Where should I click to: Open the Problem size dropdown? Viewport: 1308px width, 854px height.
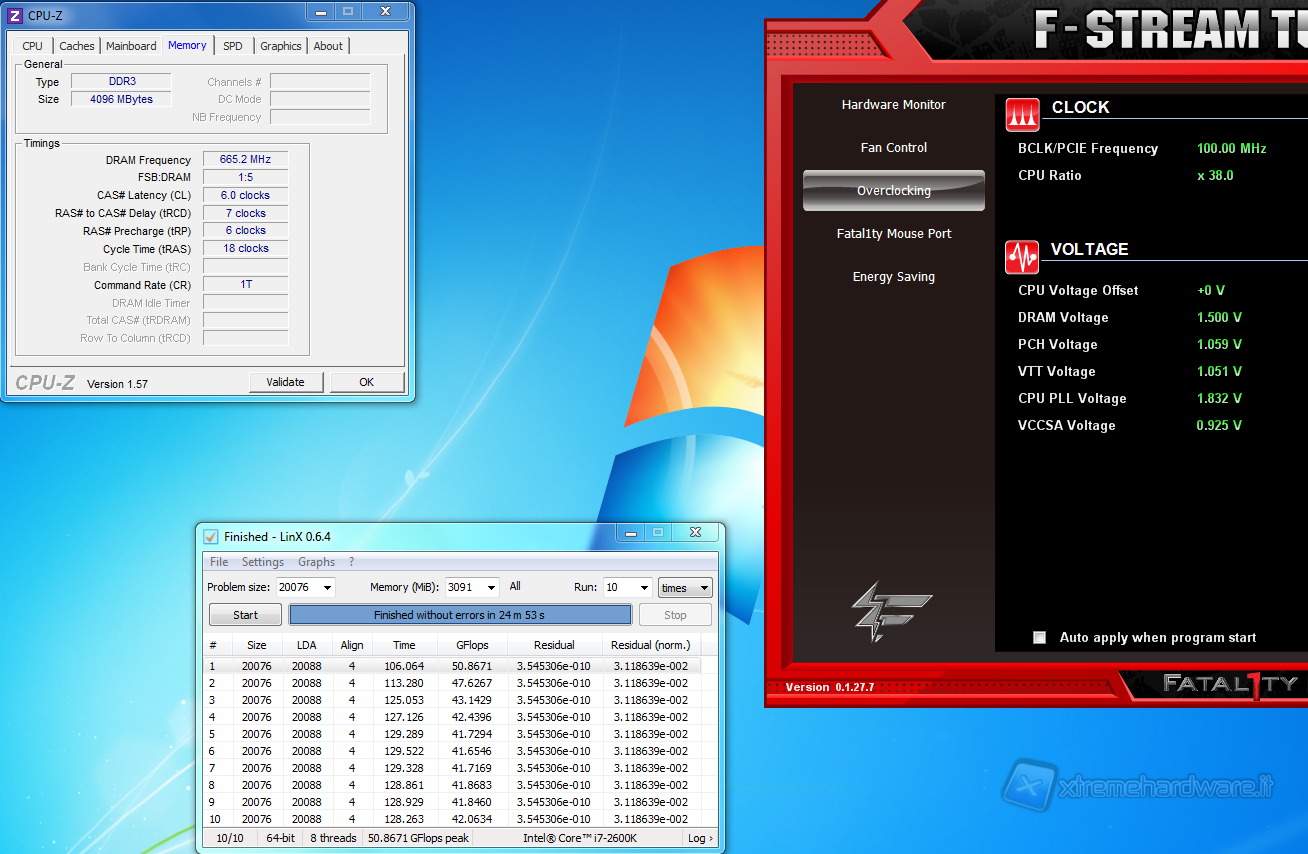point(326,588)
